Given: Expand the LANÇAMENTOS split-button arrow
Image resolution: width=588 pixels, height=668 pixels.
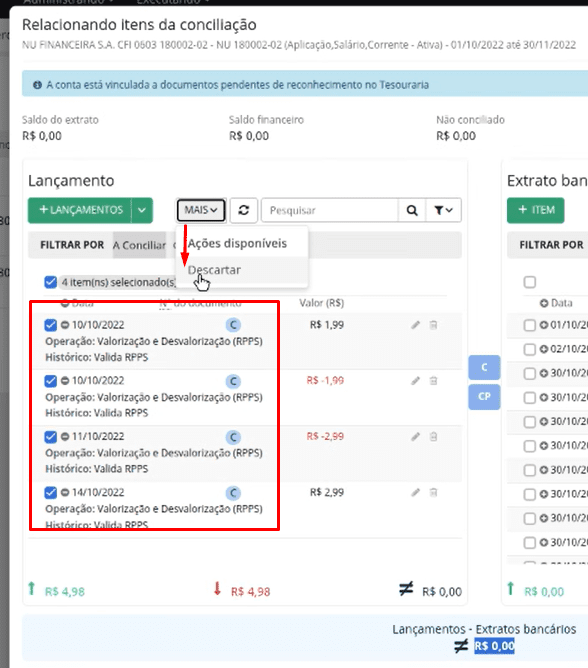Looking at the screenshot, I should tap(142, 210).
